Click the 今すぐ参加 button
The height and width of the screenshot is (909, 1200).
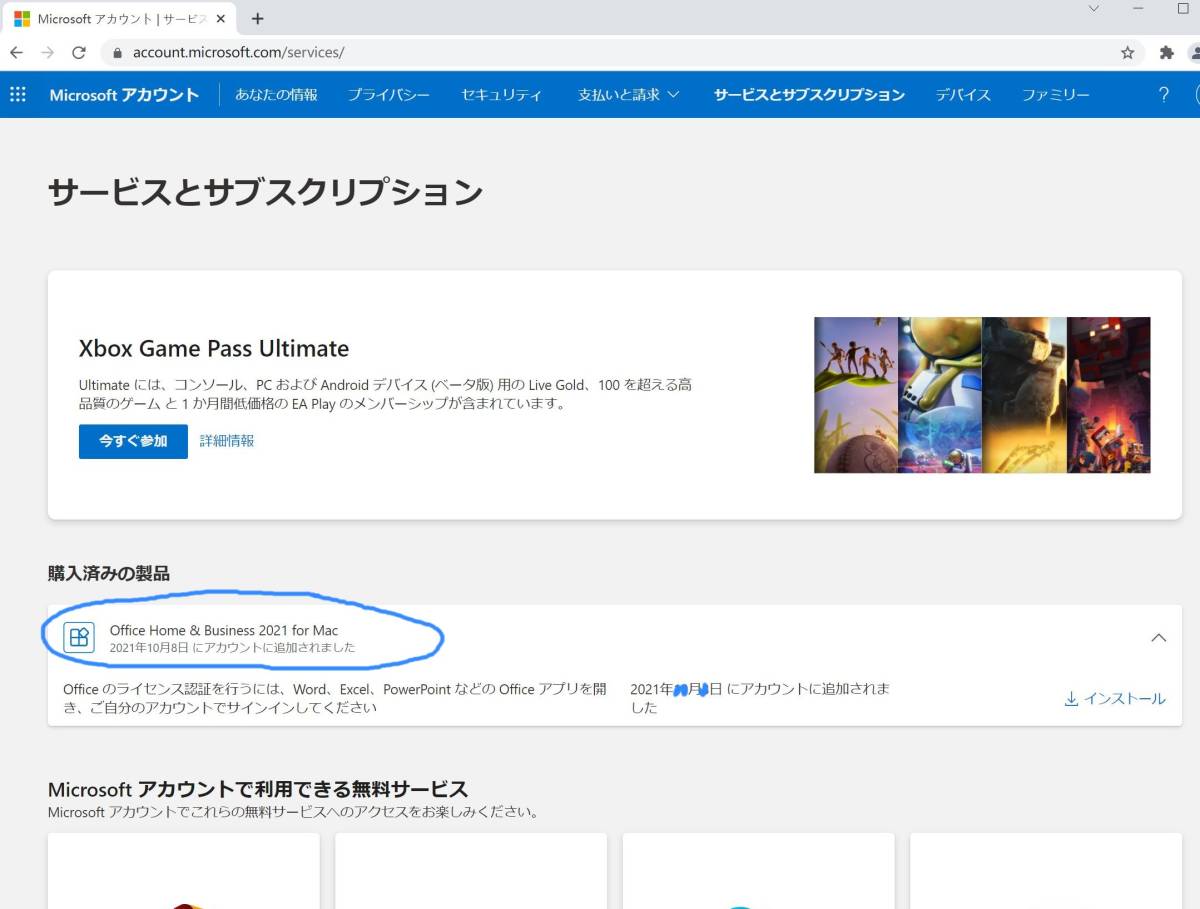pos(133,441)
